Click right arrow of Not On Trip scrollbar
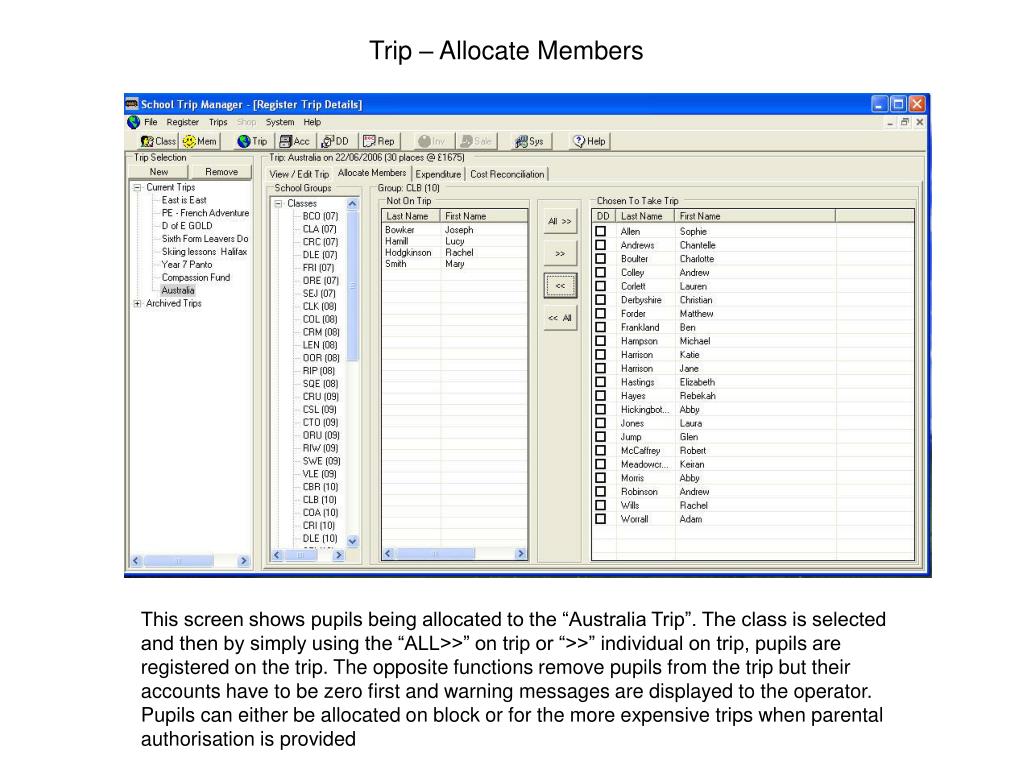Viewport: 1024px width, 768px height. coord(520,554)
